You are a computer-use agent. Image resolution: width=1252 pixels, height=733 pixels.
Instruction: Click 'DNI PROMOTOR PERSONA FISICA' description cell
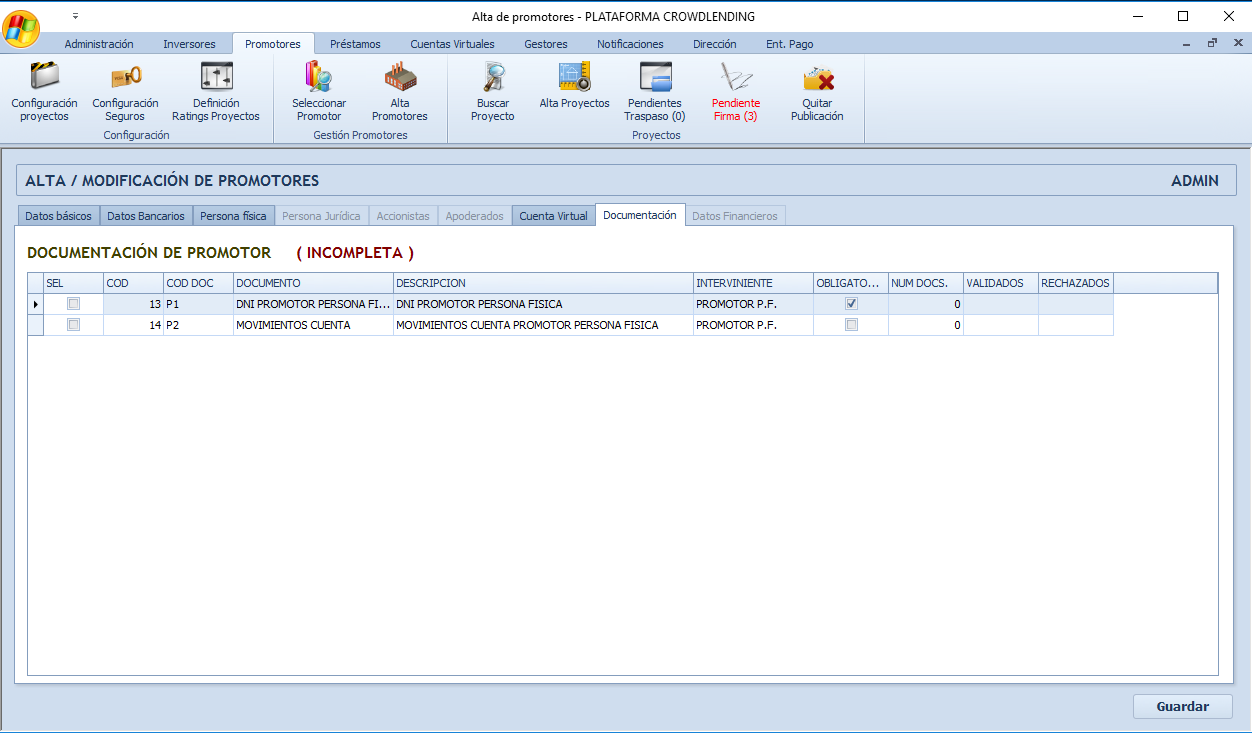tap(543, 303)
